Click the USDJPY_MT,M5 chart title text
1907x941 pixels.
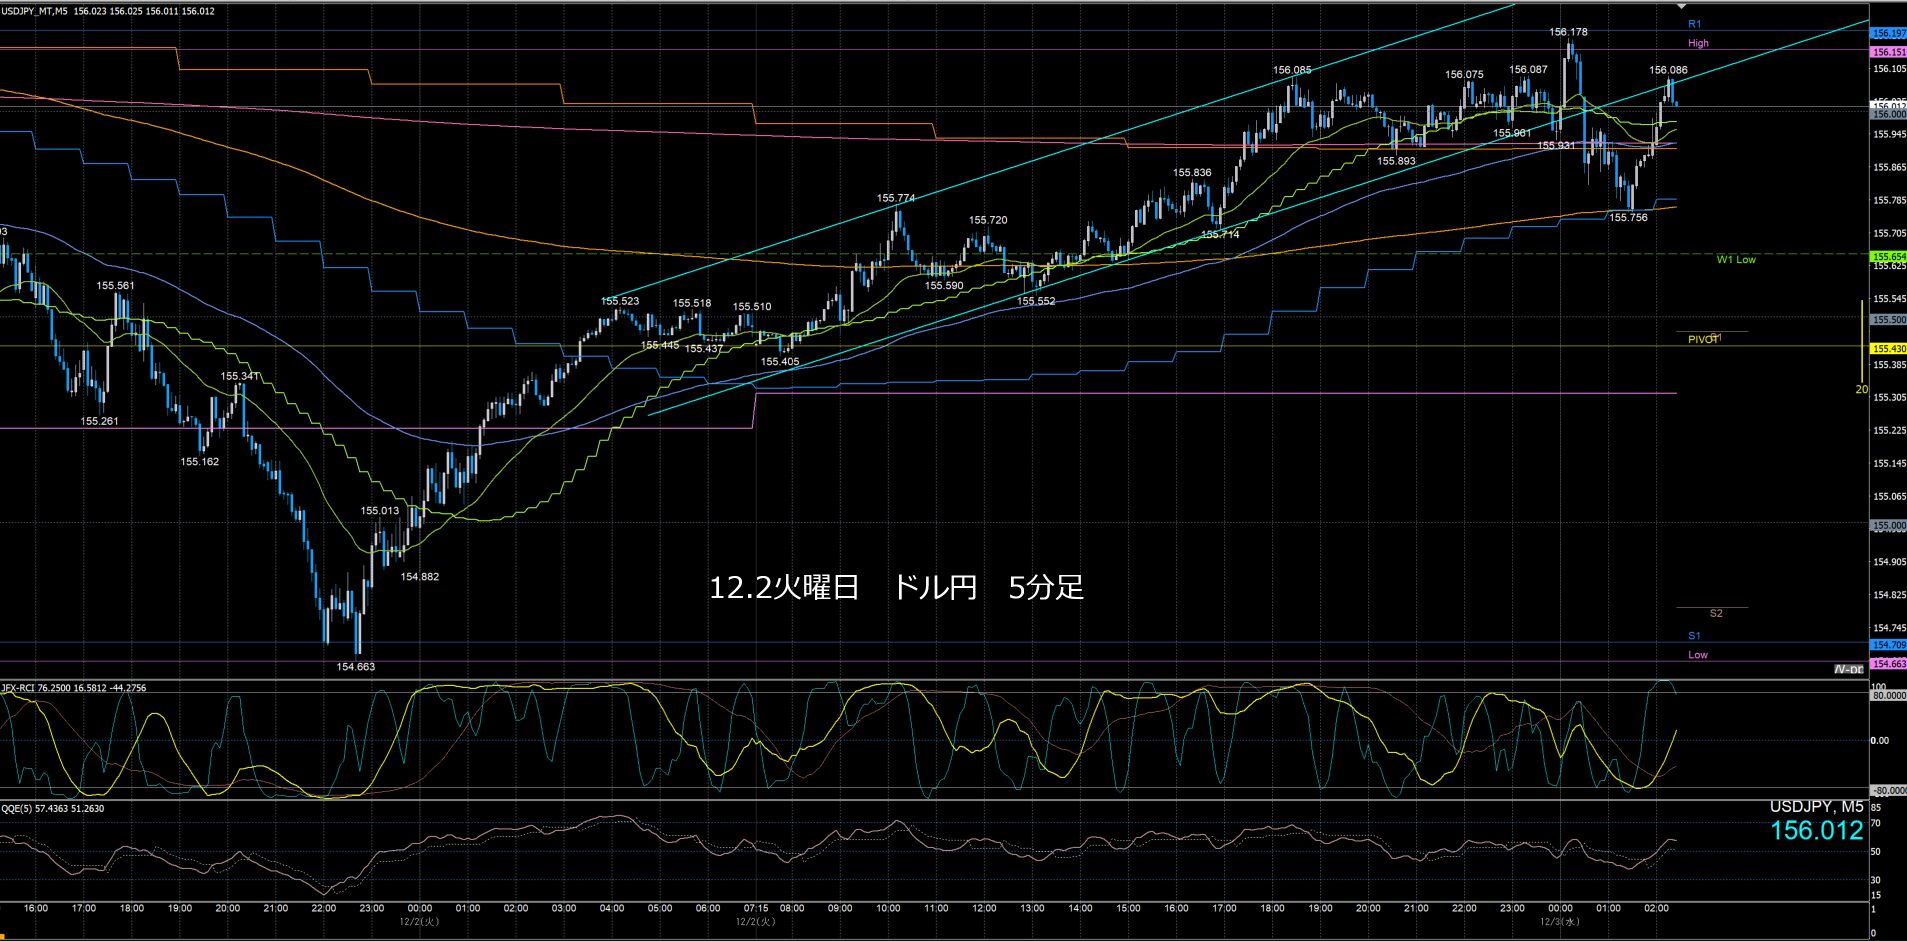36,11
